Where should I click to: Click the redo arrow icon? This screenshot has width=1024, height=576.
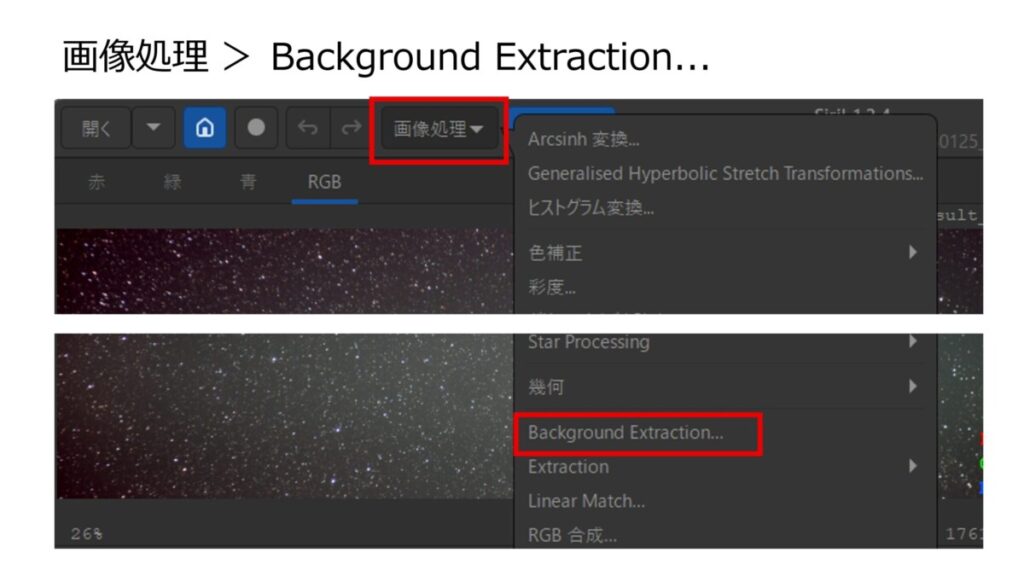click(x=351, y=128)
